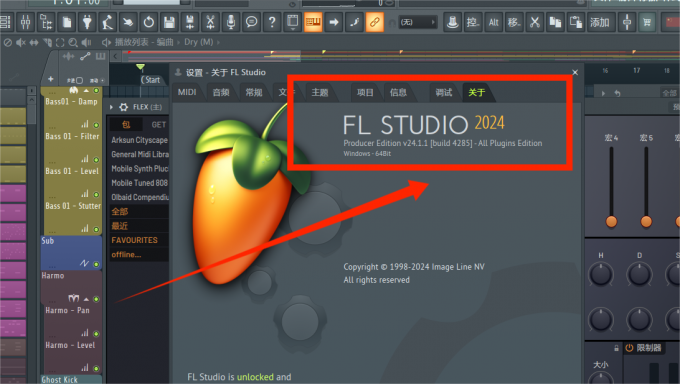The height and width of the screenshot is (384, 680).
Task: Click the H envelope knob
Action: pyautogui.click(x=601, y=274)
